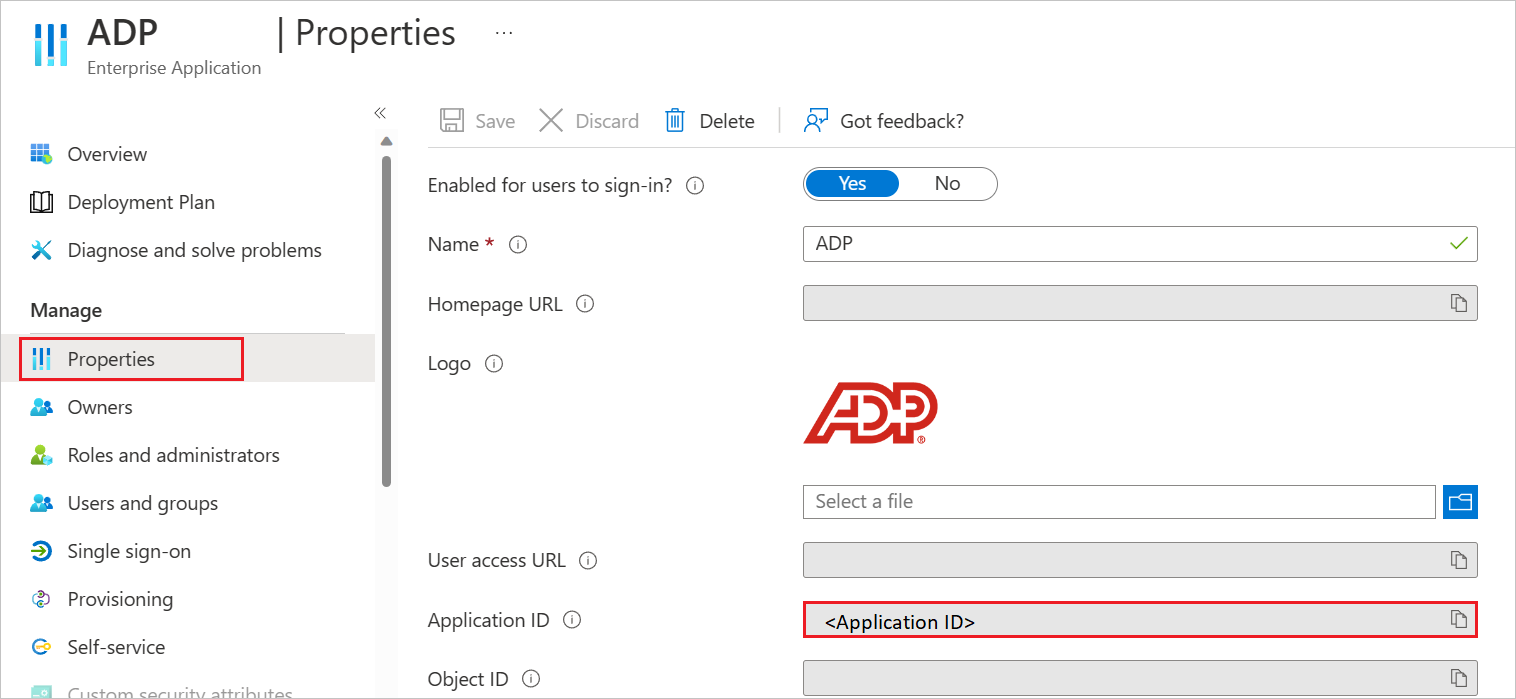Copy the User access URL
Viewport: 1516px width, 699px height.
click(x=1459, y=560)
